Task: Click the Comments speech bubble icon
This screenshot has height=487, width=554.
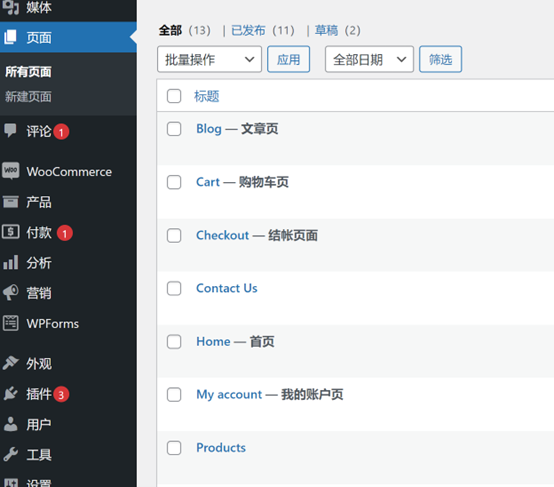Action: pos(11,131)
